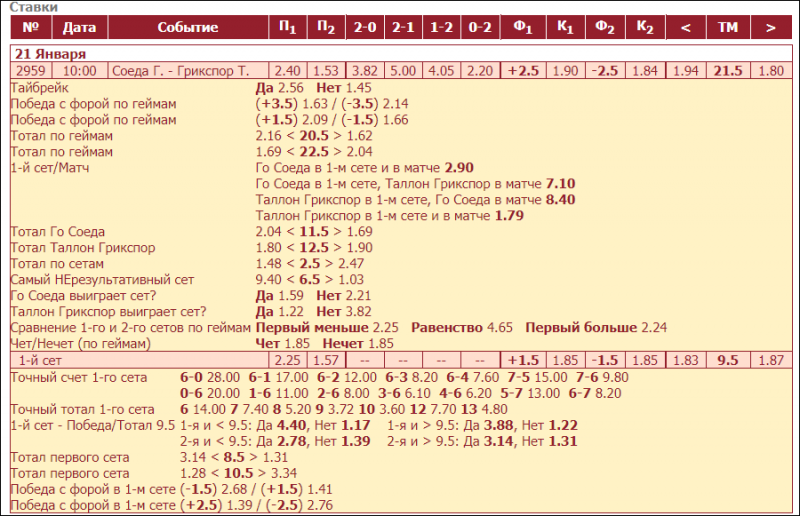This screenshot has width=800, height=516.
Task: Pick 1-й сет П1 odds 2.25
Action: pos(288,360)
